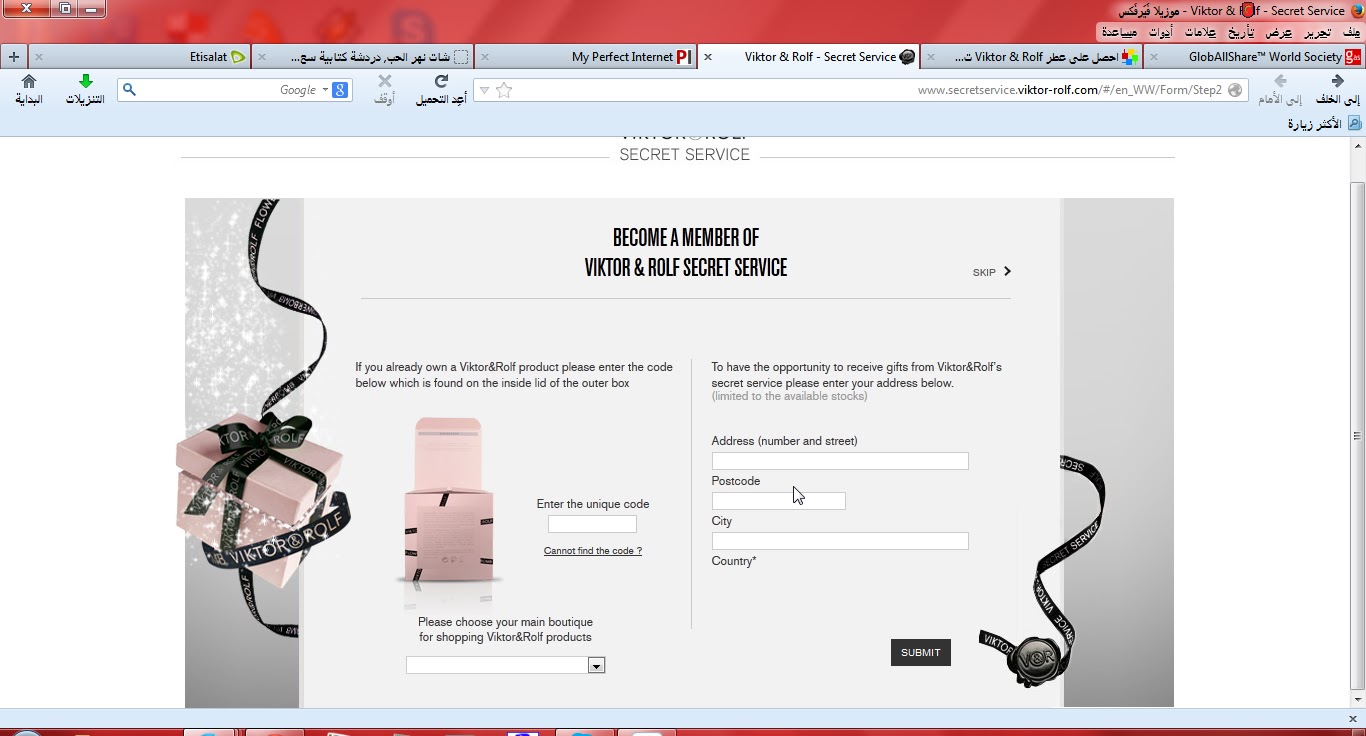Viewport: 1366px width, 736px height.
Task: Close the My Perfect Internet tab
Action: click(x=484, y=57)
